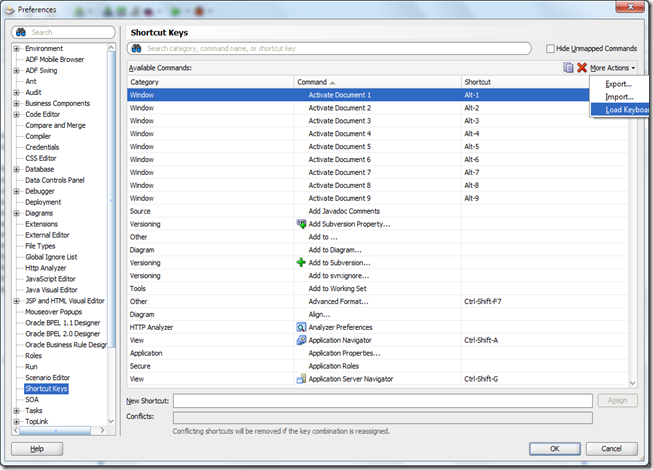Click the OK button
Viewport: 653px width, 470px height.
(555, 449)
